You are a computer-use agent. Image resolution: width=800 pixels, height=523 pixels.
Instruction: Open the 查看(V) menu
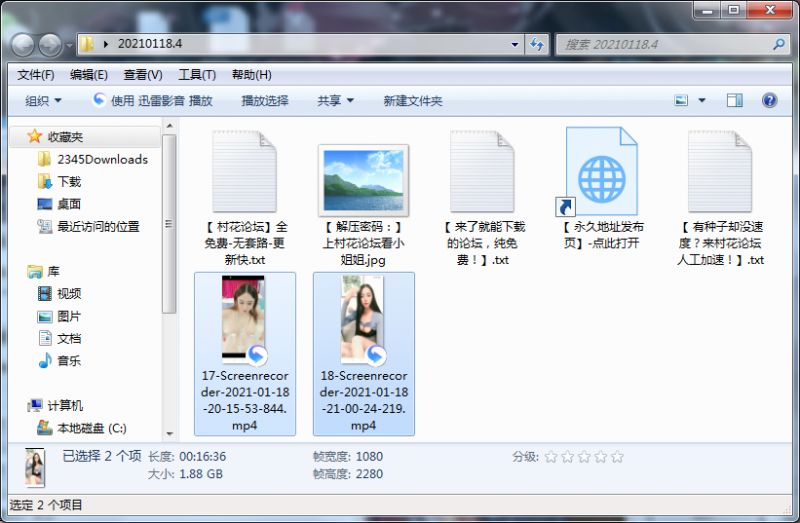(x=142, y=75)
